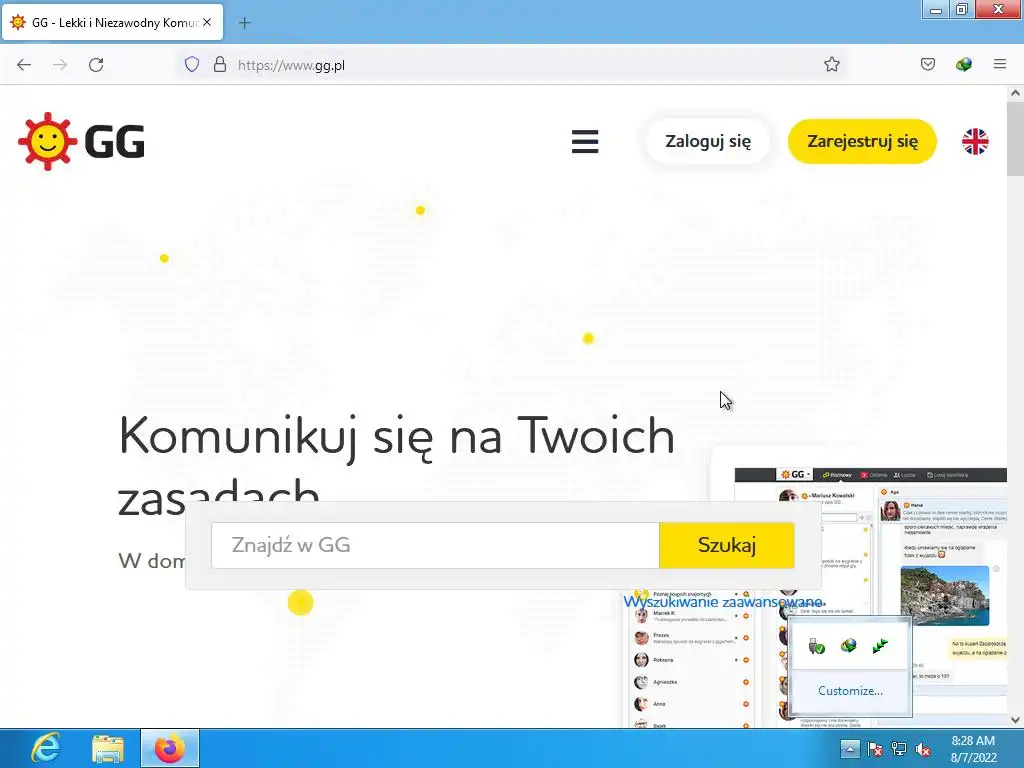1024x768 pixels.
Task: Open the Firefox application menu
Action: (999, 65)
